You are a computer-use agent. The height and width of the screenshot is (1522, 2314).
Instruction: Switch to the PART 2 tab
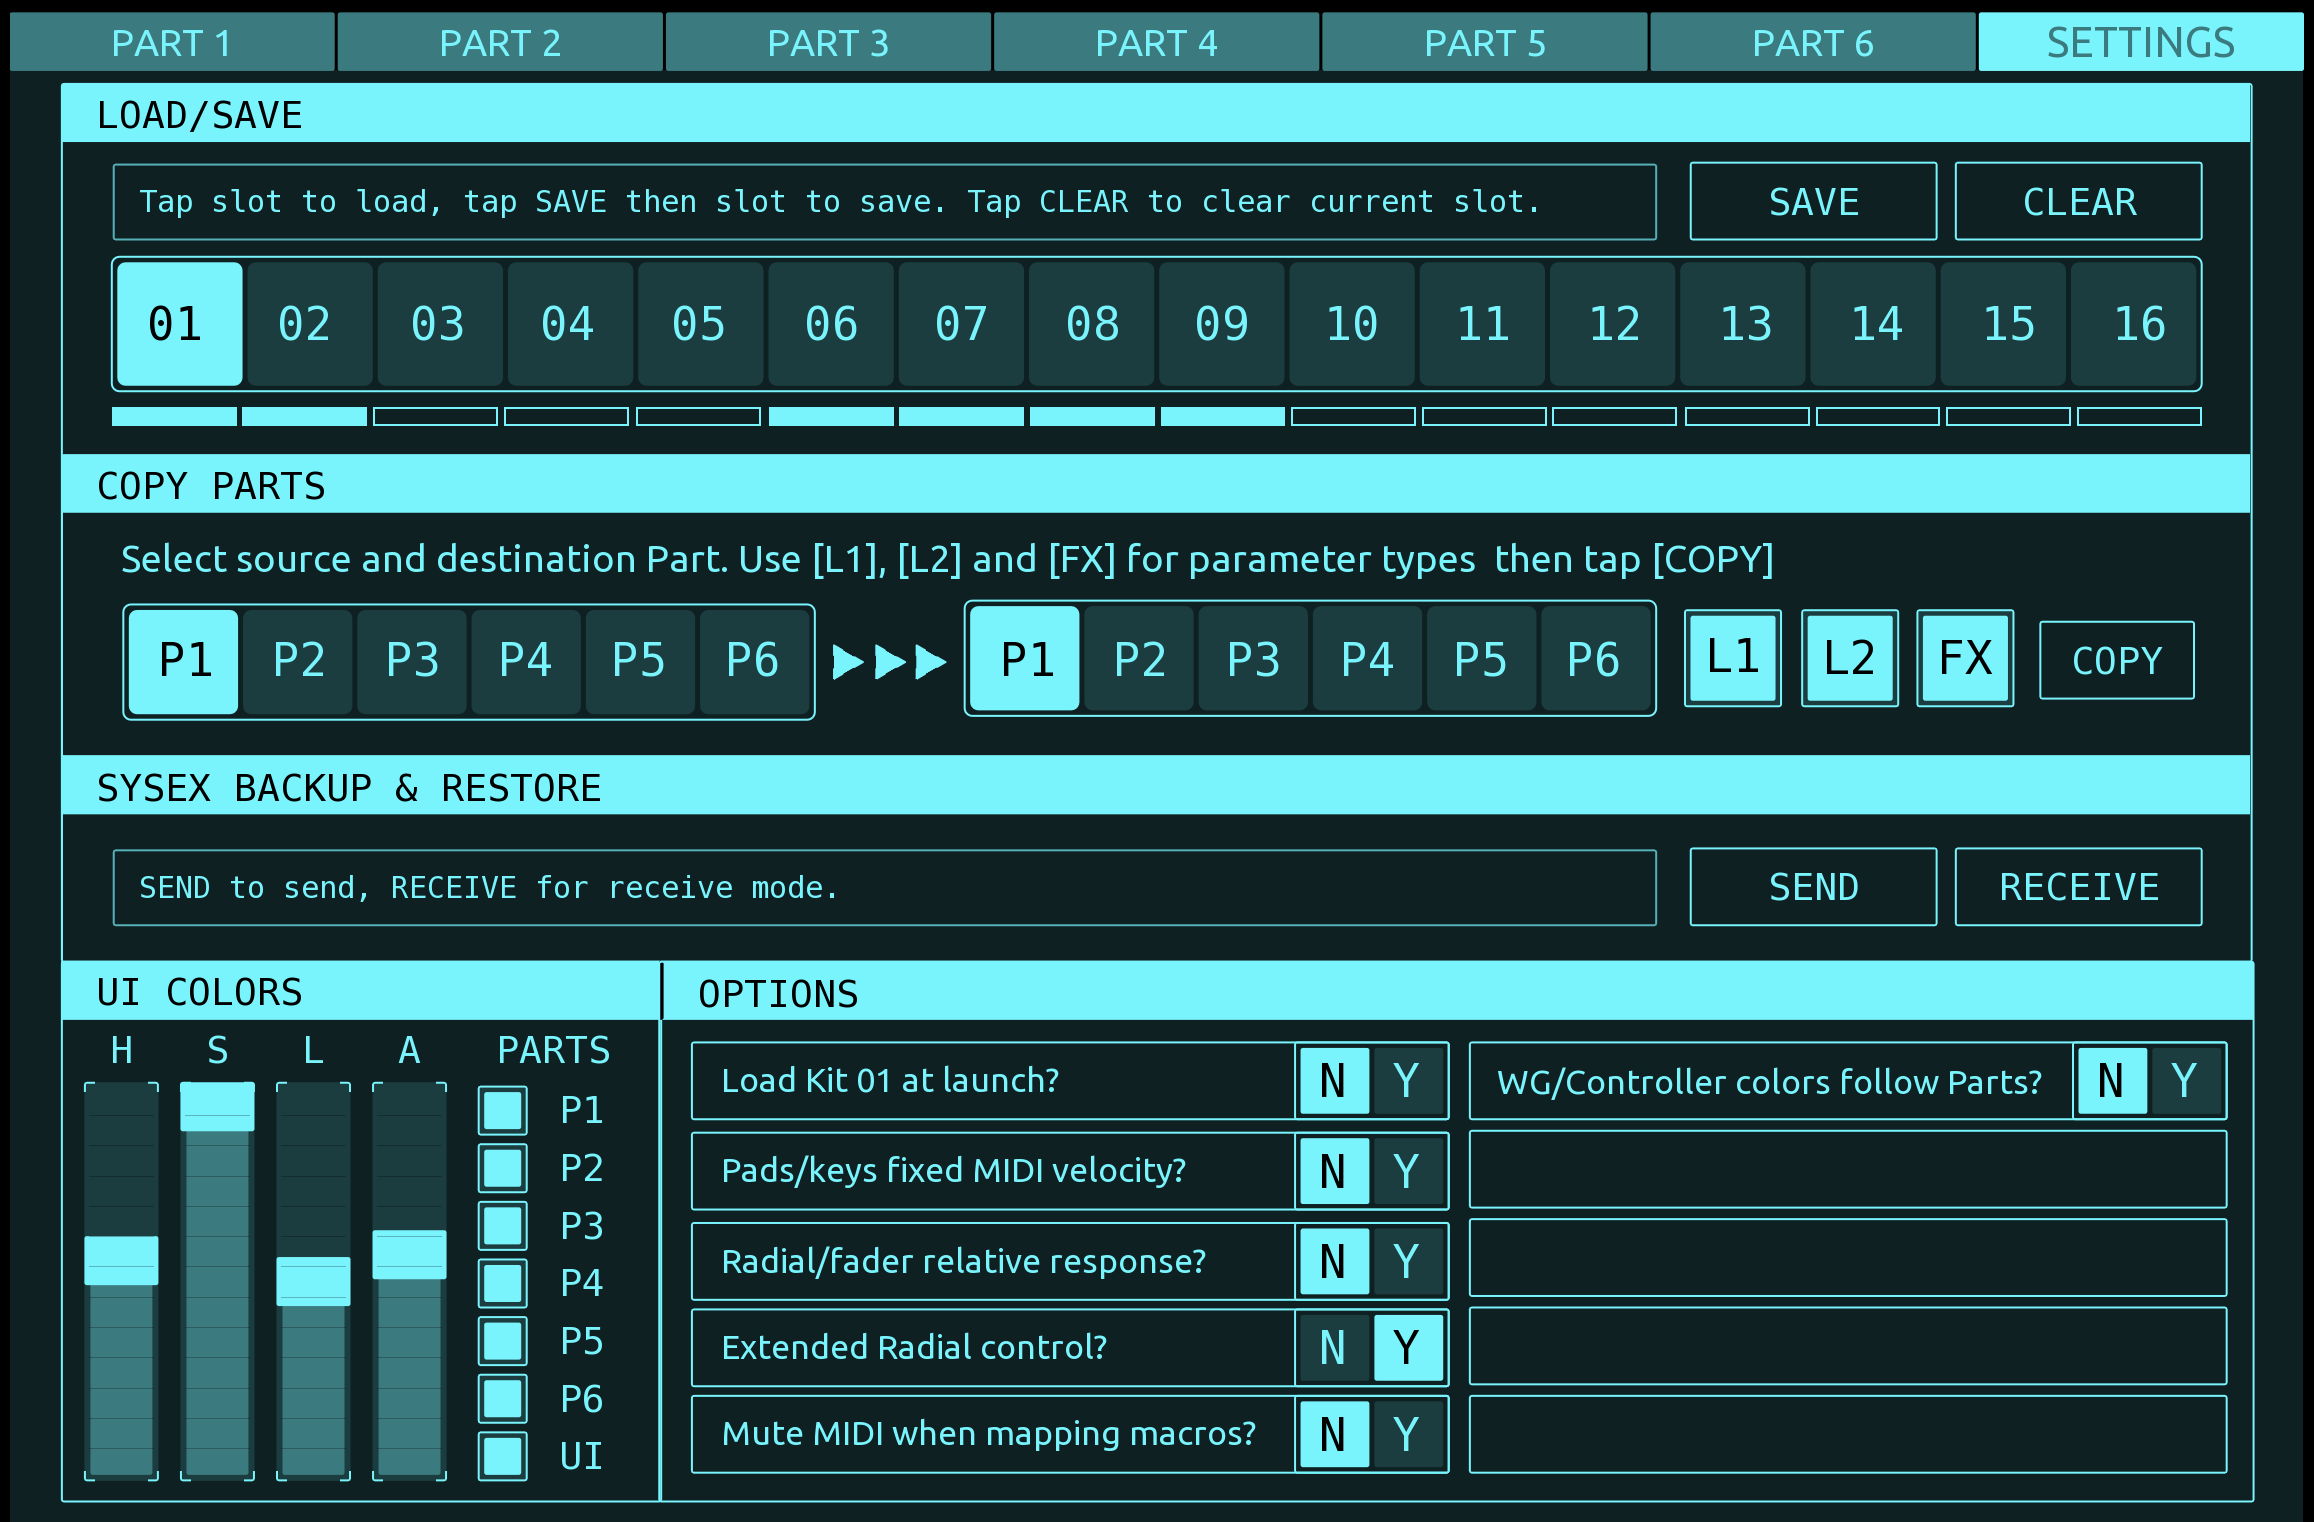click(500, 43)
